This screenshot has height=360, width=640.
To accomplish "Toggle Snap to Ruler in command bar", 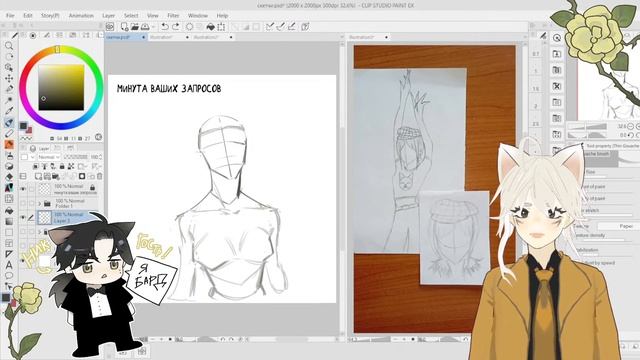I will click(269, 27).
